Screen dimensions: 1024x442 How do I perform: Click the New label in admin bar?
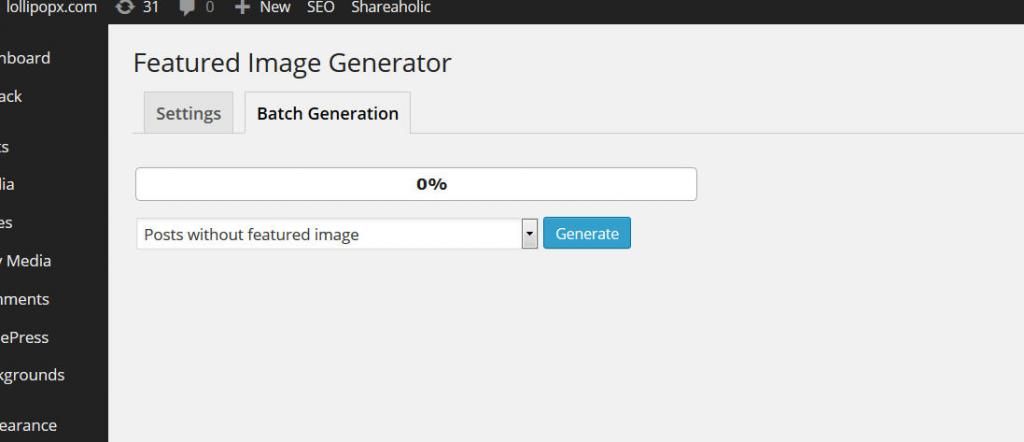click(275, 8)
